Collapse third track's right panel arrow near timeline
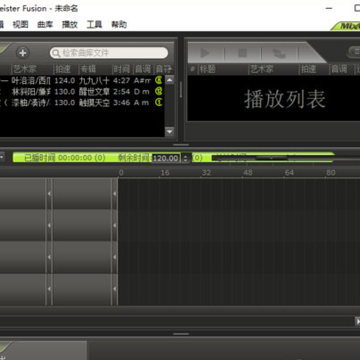360x360 pixels. point(114,257)
